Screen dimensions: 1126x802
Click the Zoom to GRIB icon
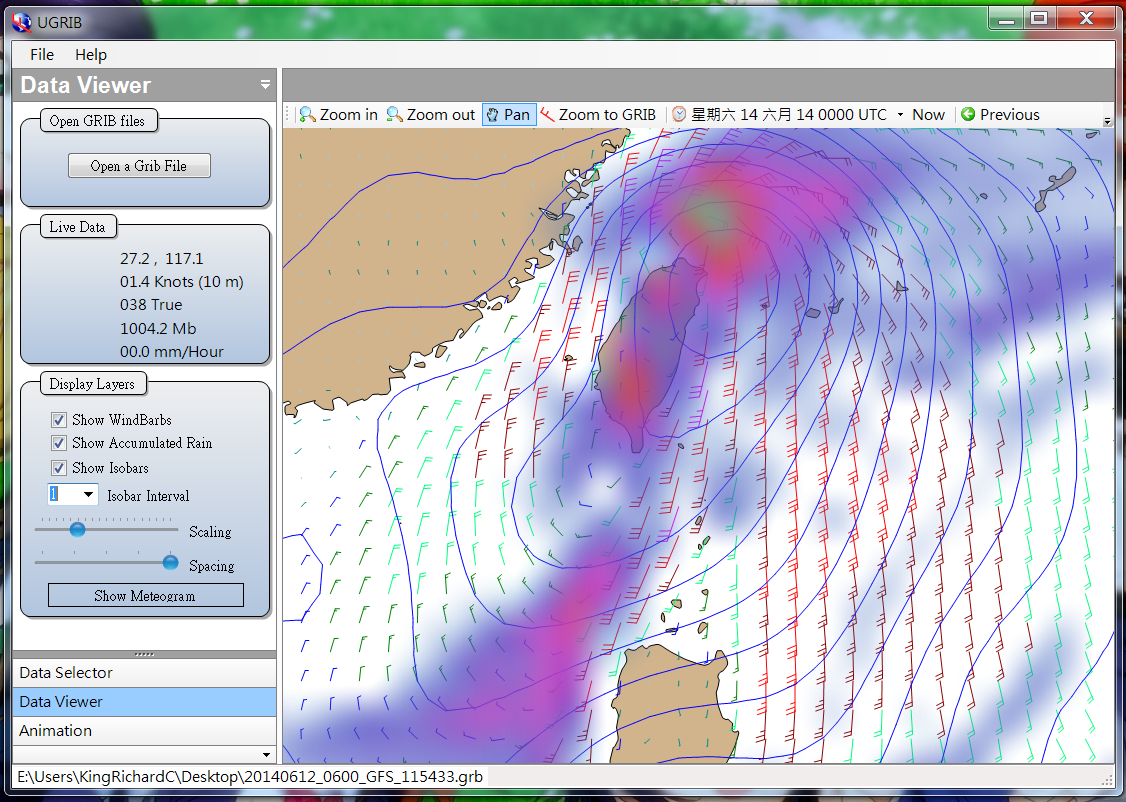[548, 115]
